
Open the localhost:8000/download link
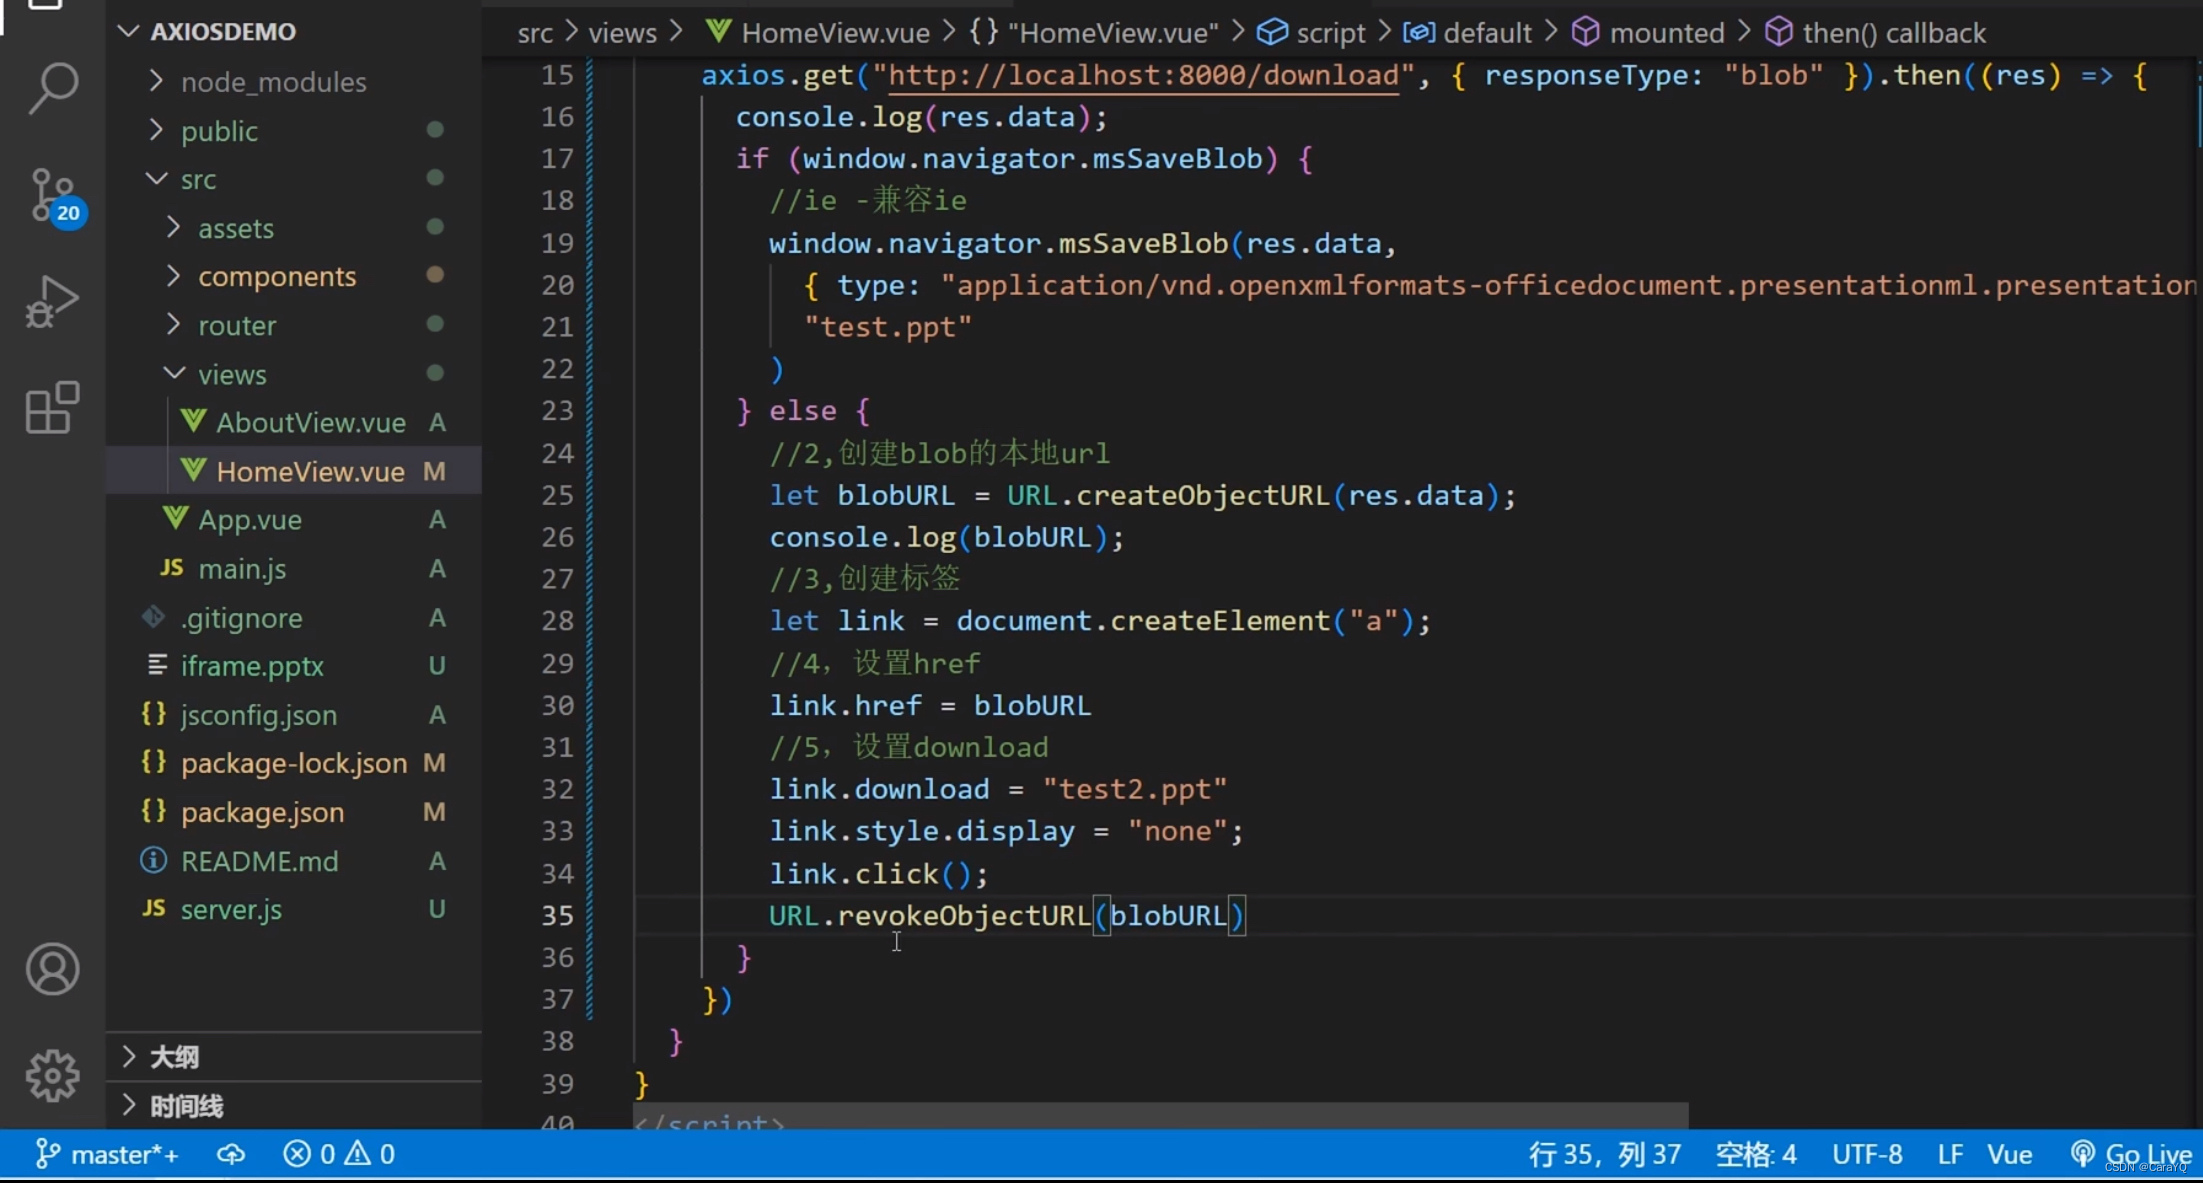1143,76
